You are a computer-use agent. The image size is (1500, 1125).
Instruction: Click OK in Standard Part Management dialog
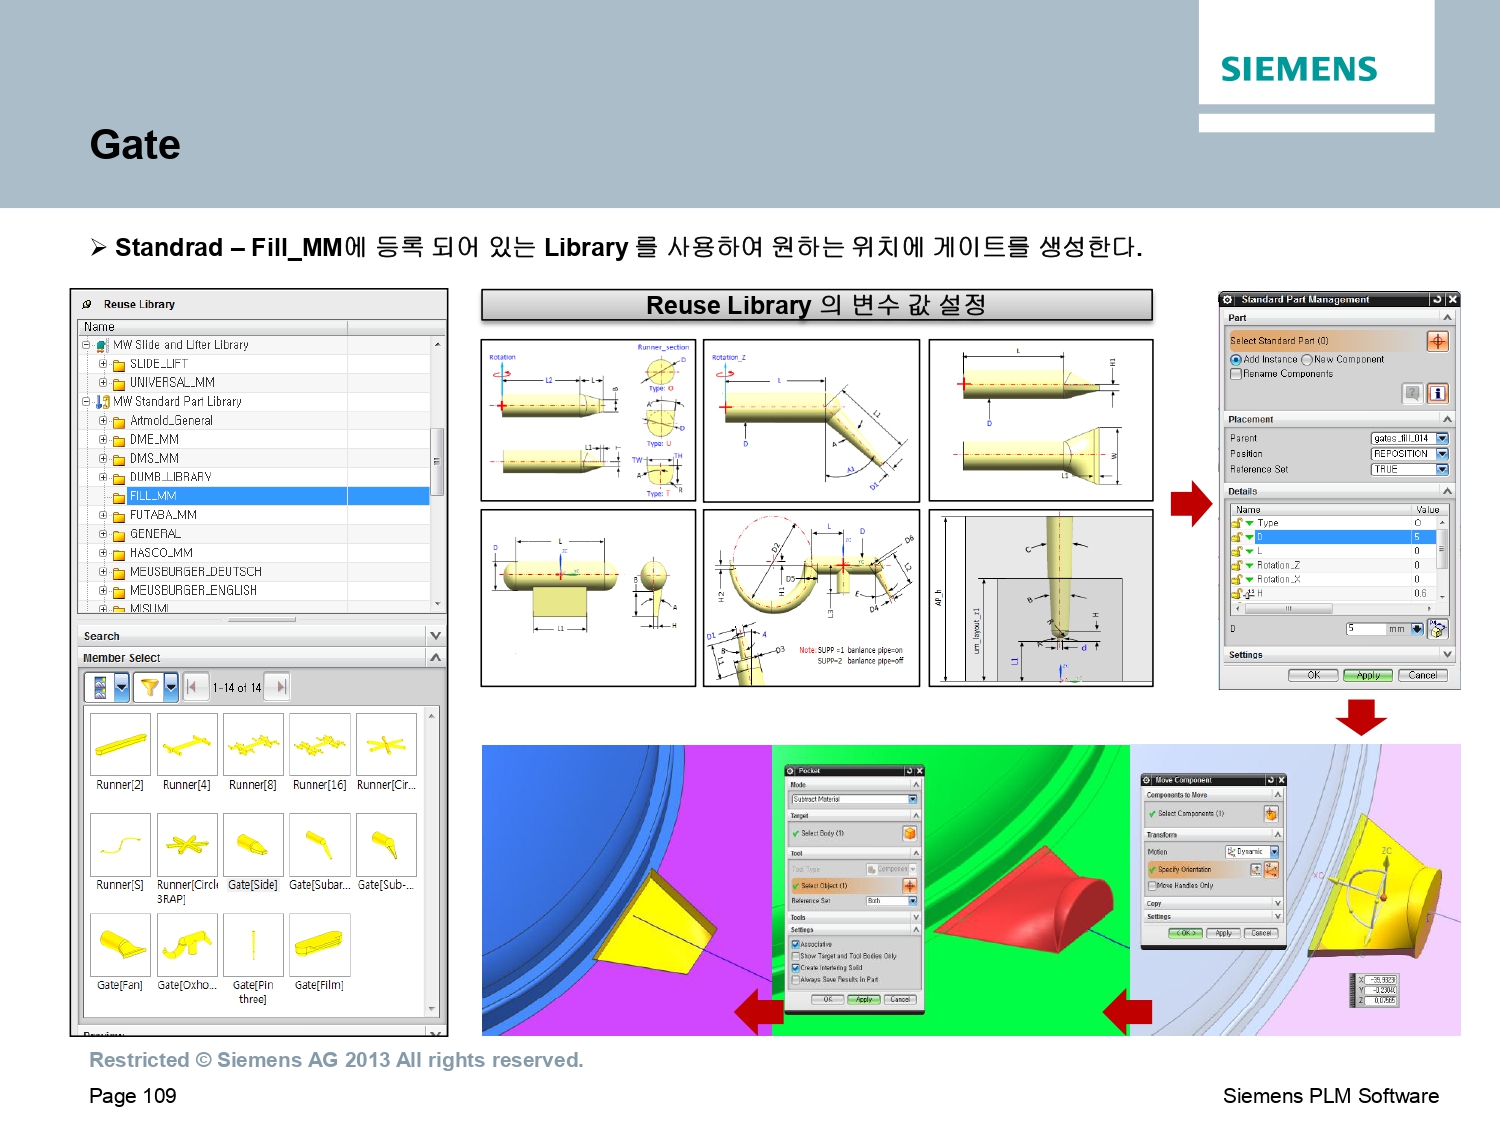[x=1314, y=675]
